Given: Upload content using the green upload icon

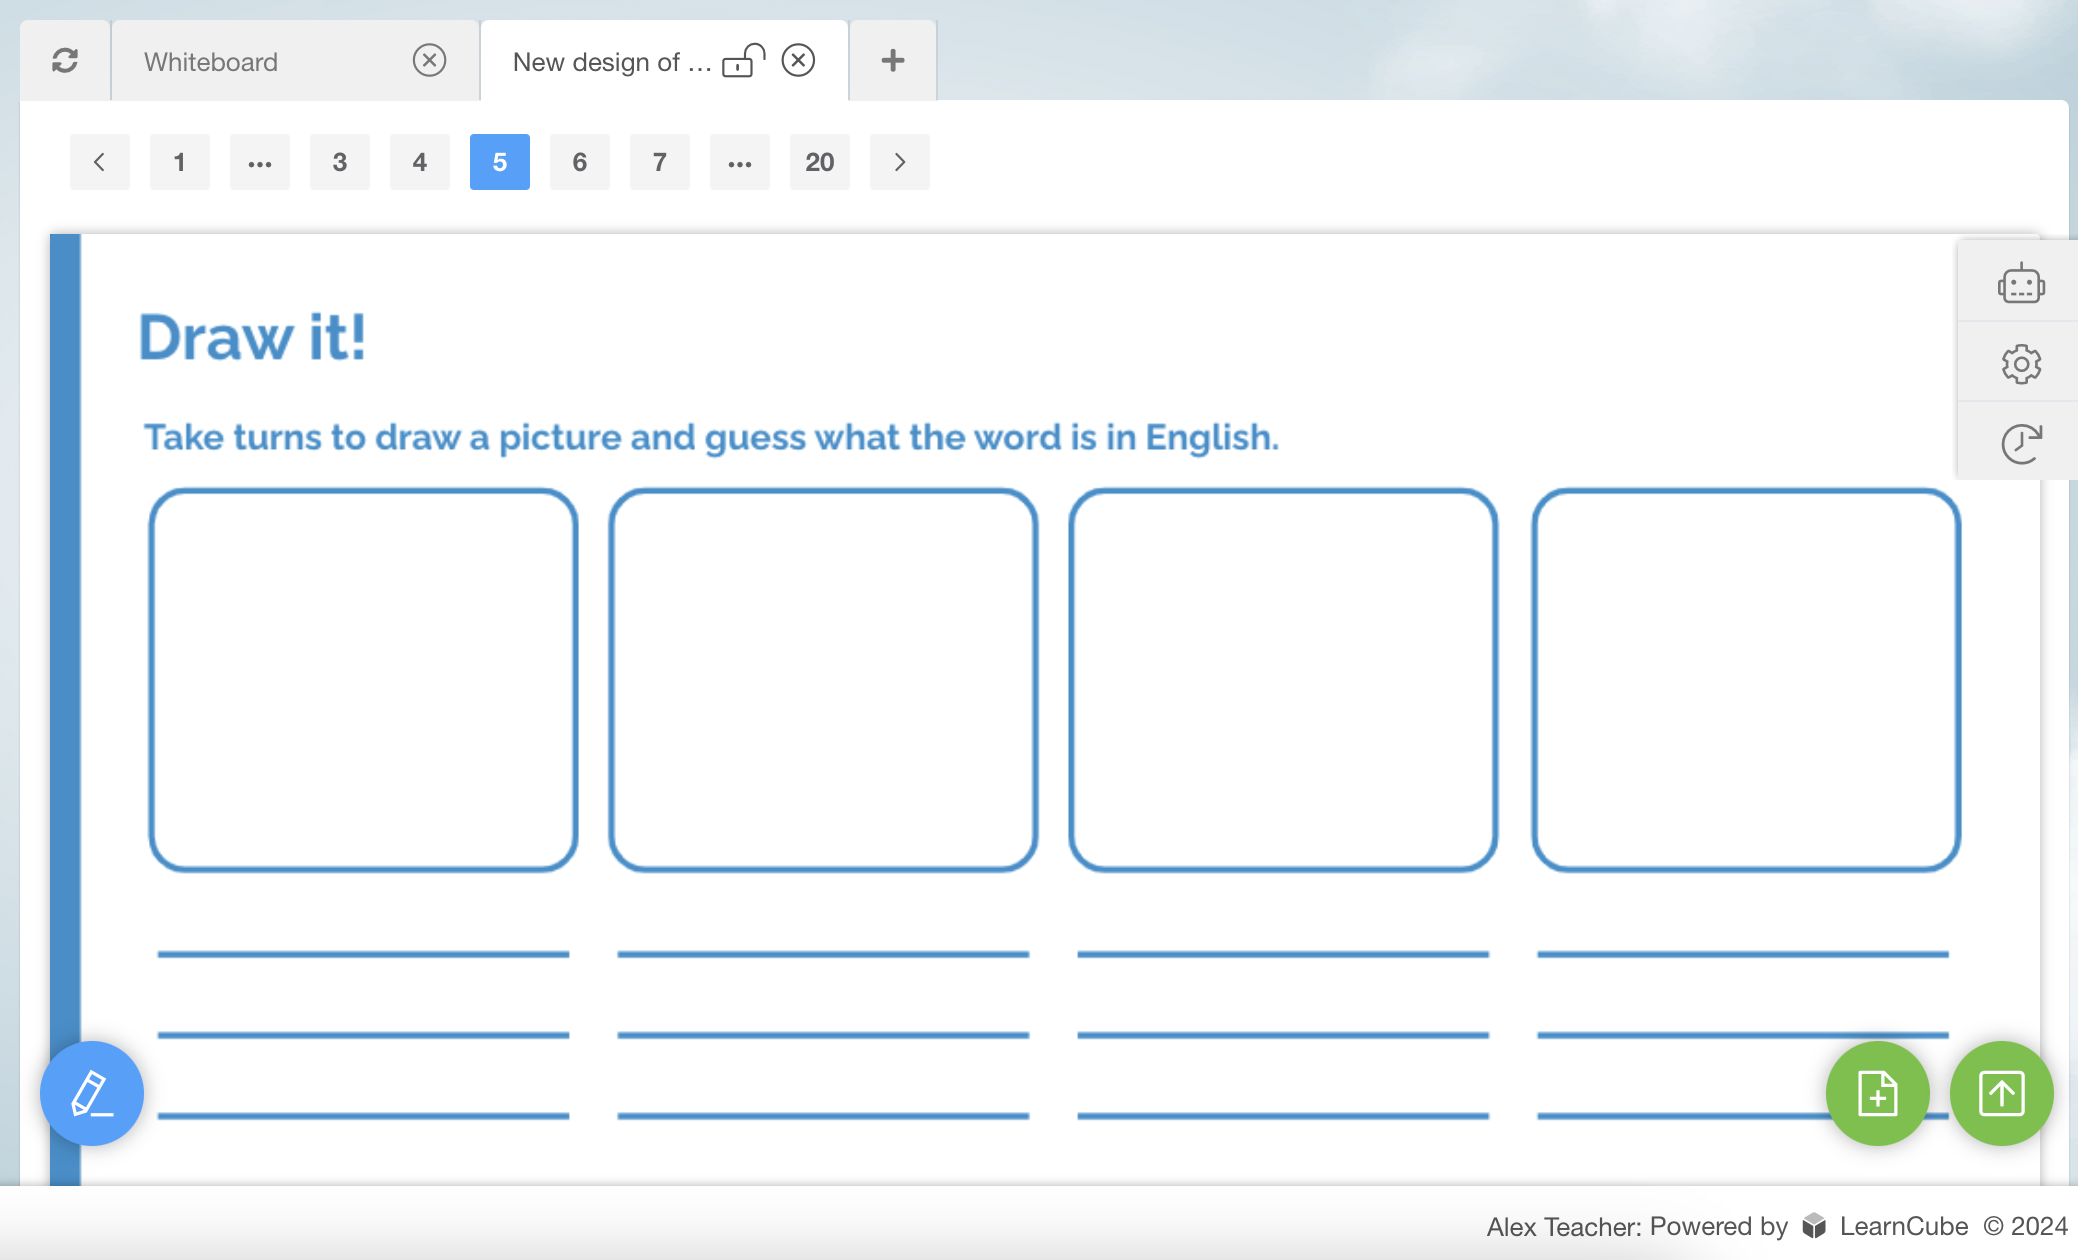Looking at the screenshot, I should 2001,1093.
